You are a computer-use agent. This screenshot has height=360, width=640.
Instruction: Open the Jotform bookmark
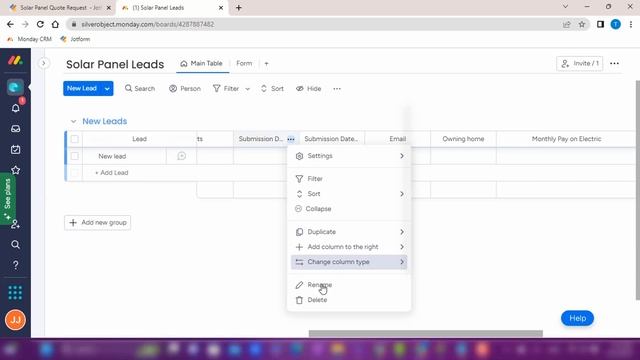pos(76,39)
